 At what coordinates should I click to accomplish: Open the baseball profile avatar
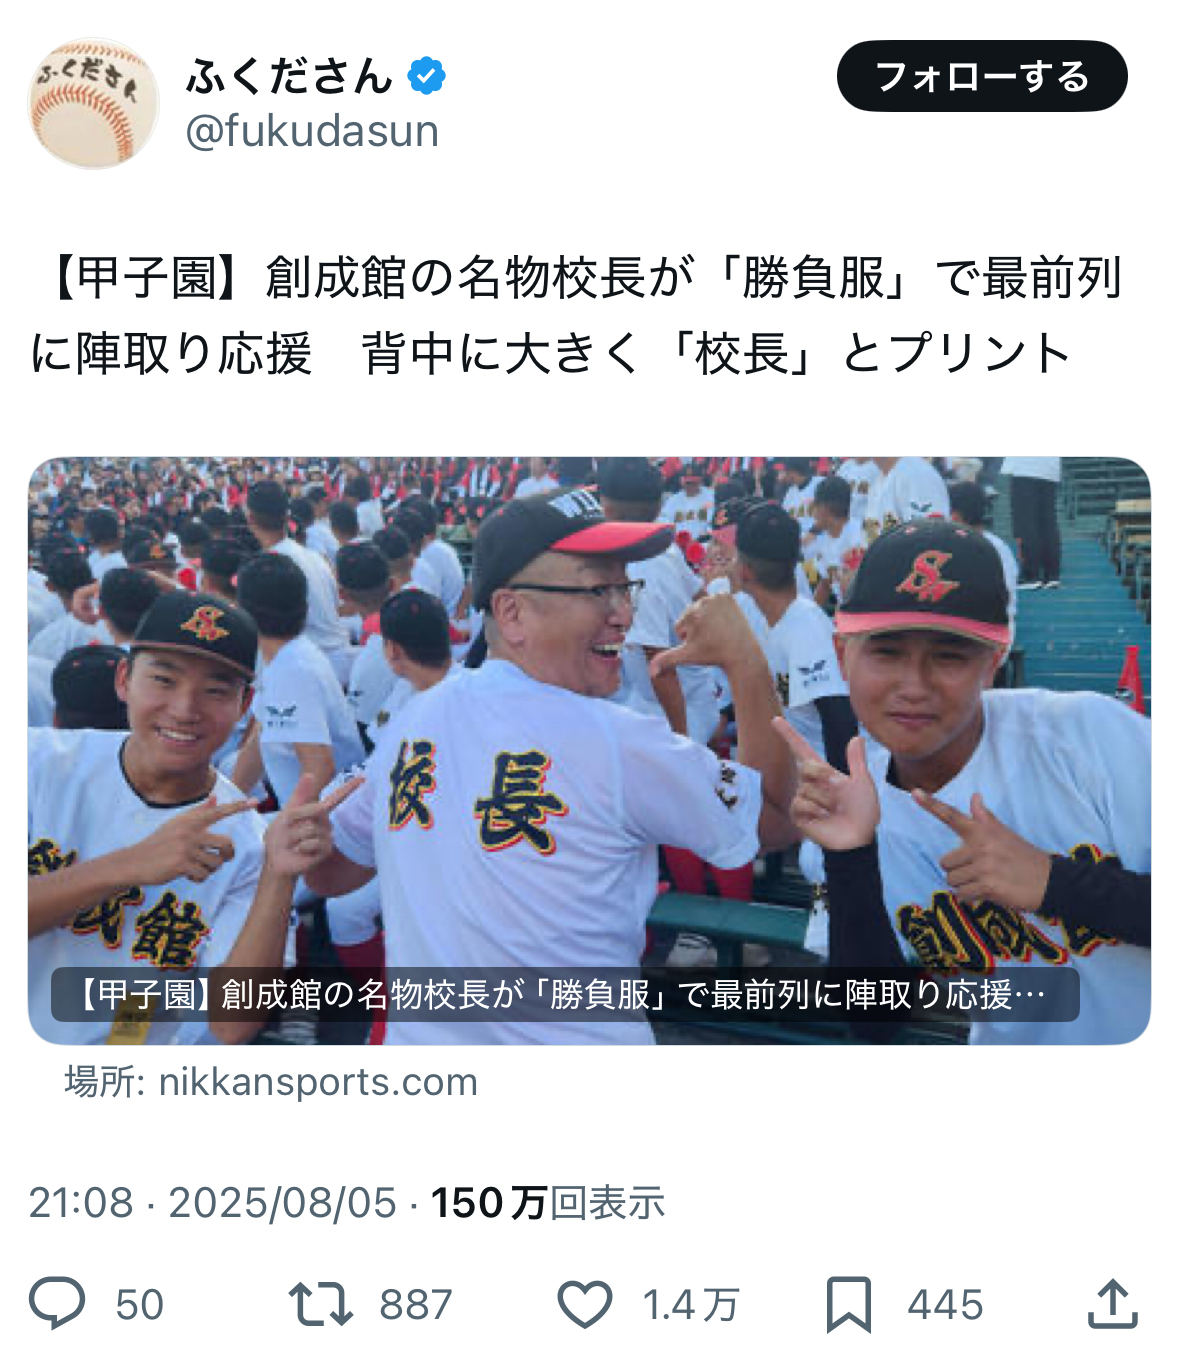pyautogui.click(x=93, y=103)
